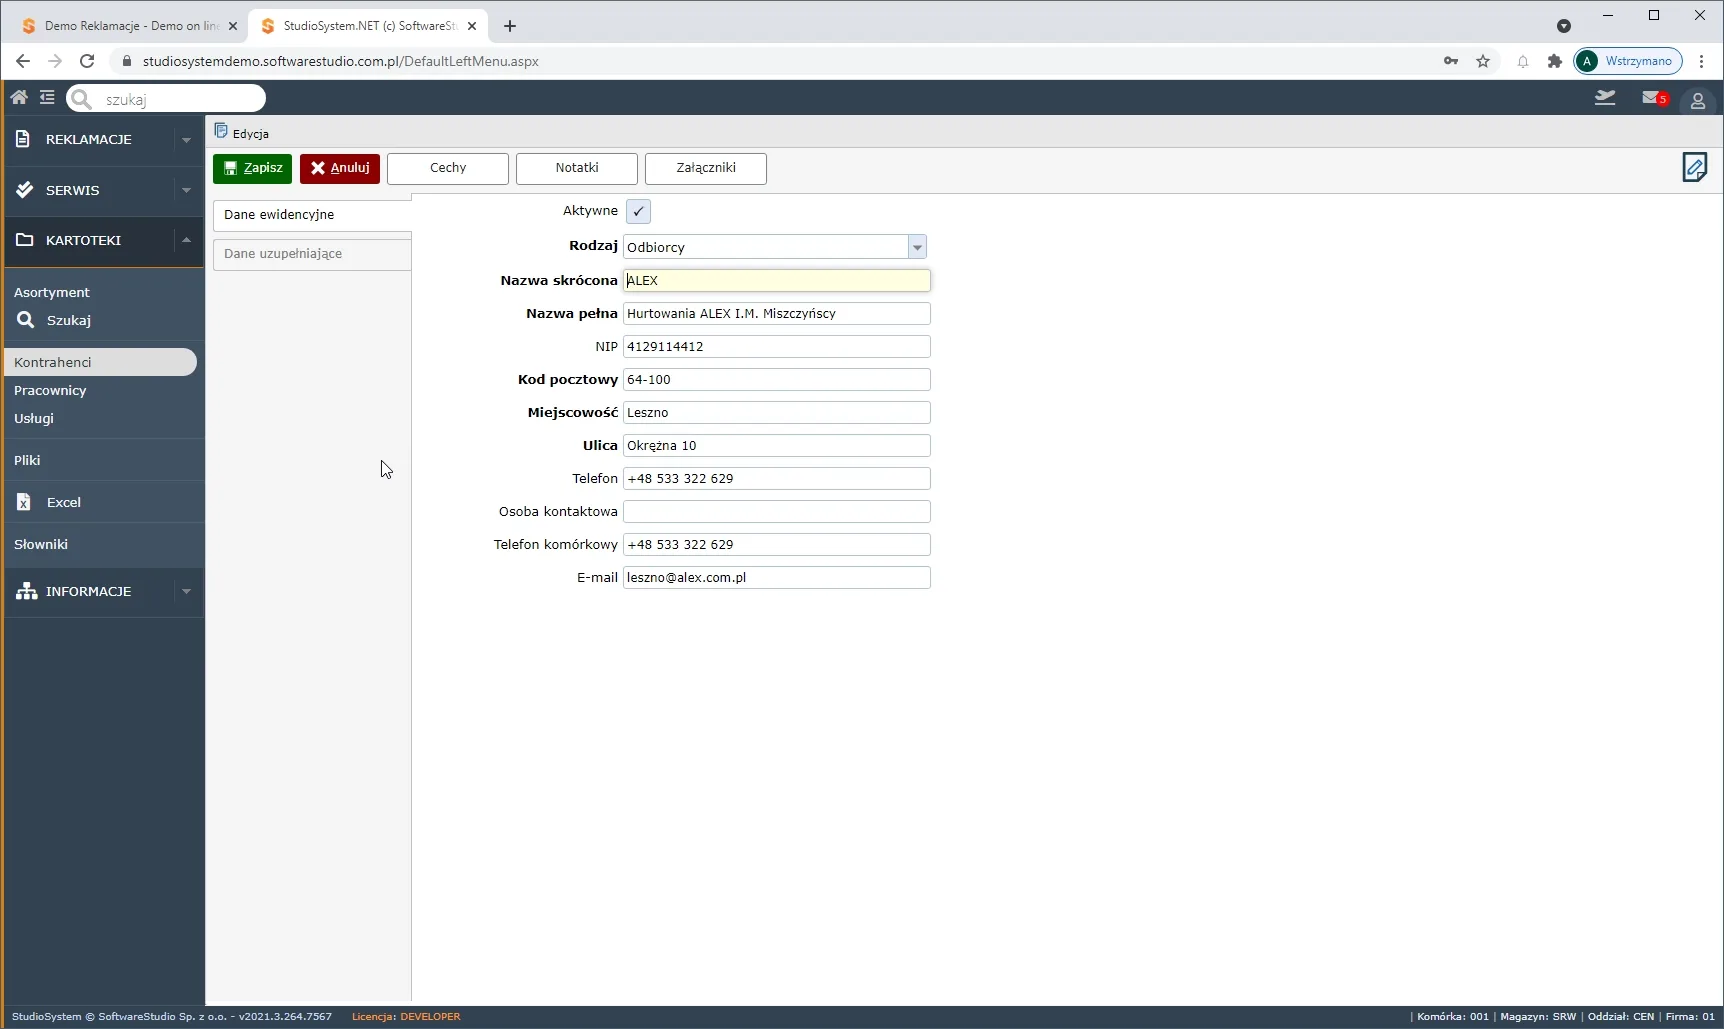
Task: Click the site lock icon in address bar
Action: pyautogui.click(x=126, y=61)
